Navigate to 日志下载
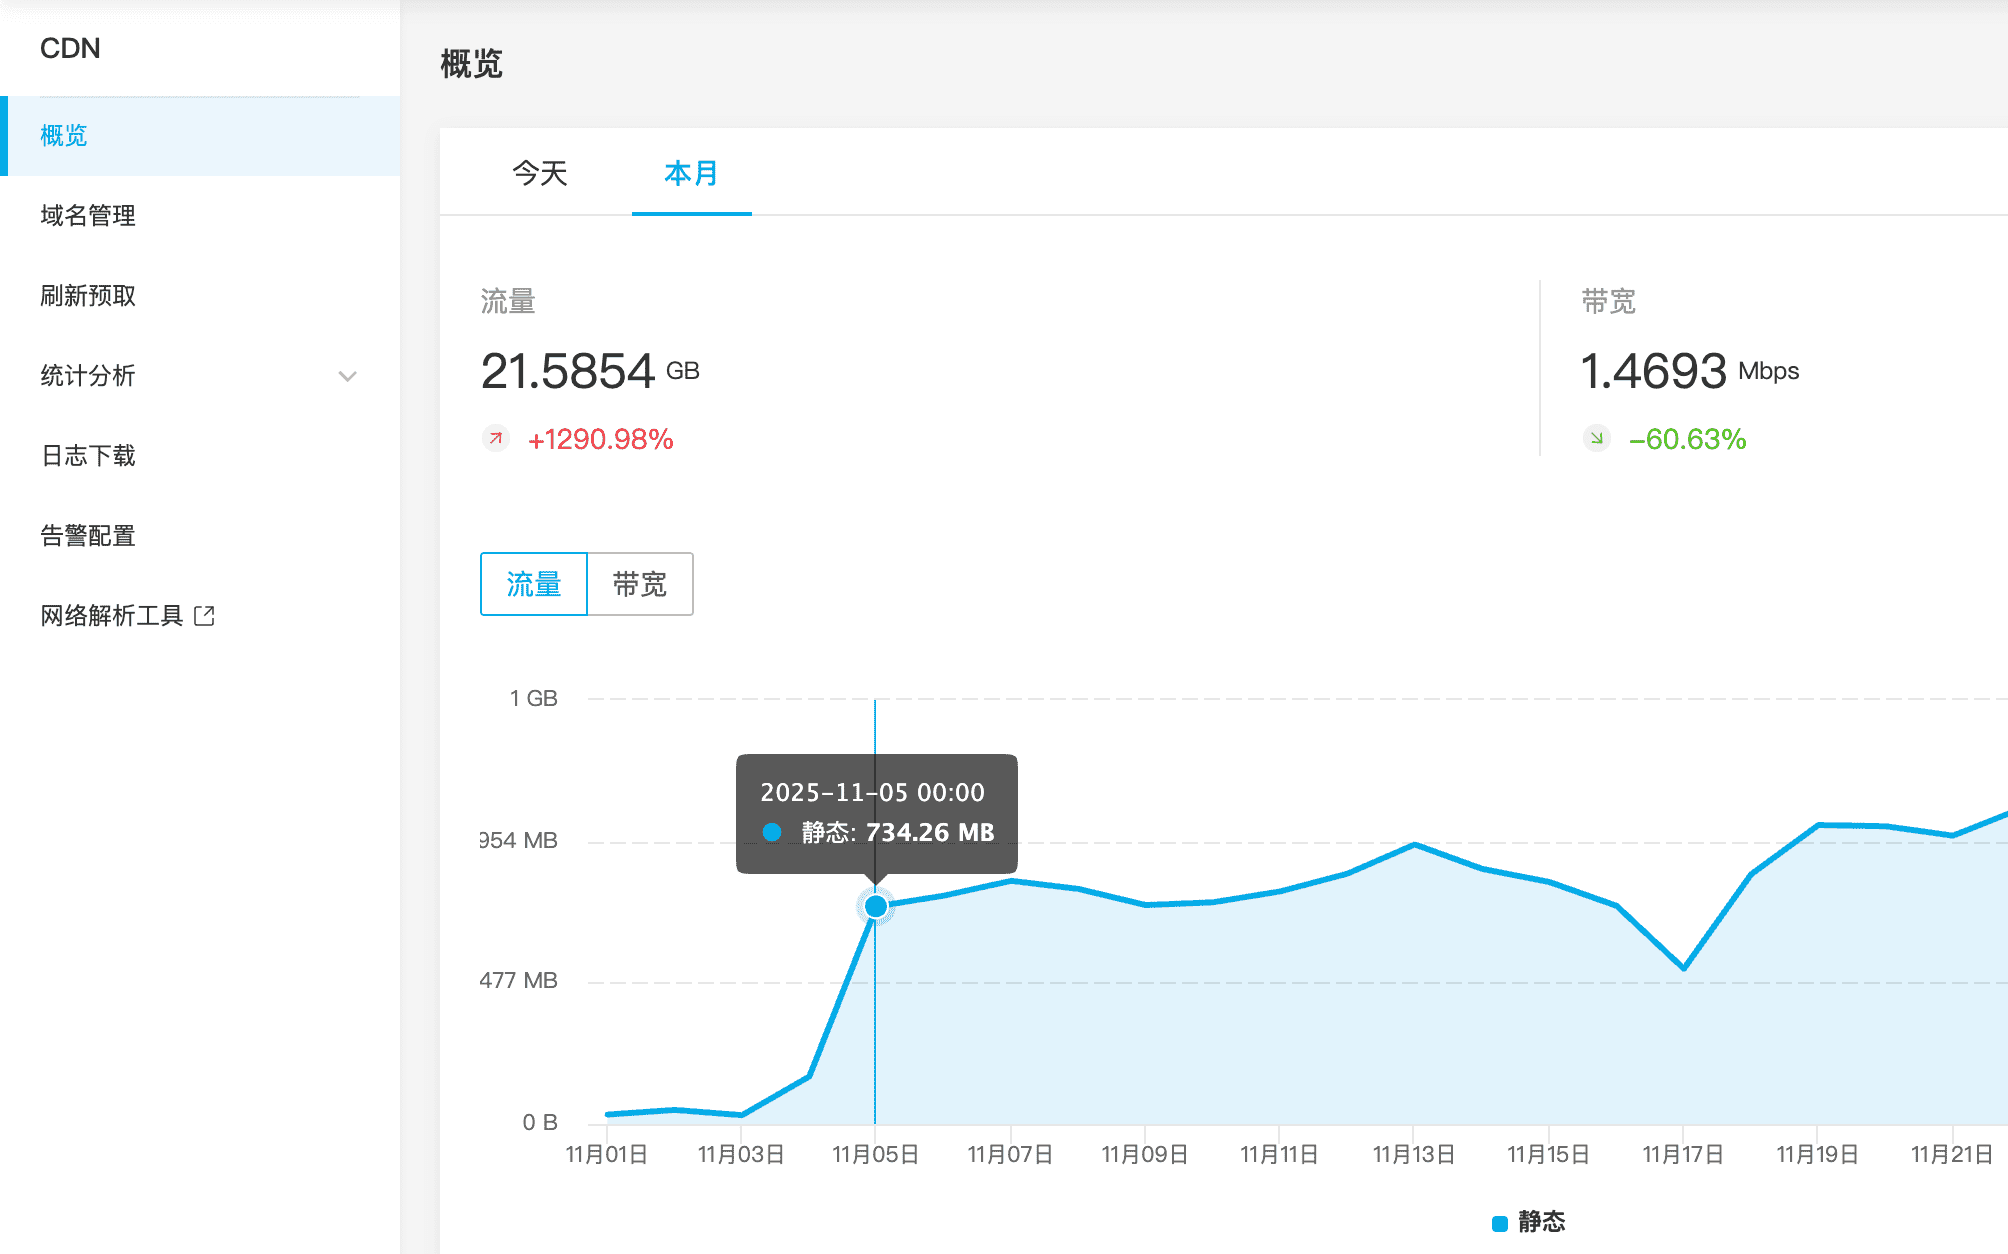Screen dimensions: 2008x1254 pyautogui.click(x=88, y=456)
